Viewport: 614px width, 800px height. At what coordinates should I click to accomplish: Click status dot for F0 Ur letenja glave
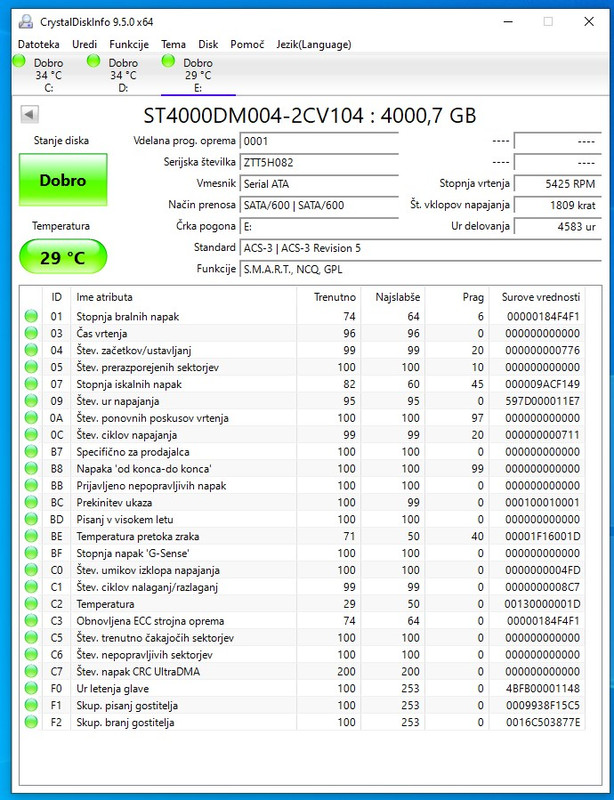31,688
